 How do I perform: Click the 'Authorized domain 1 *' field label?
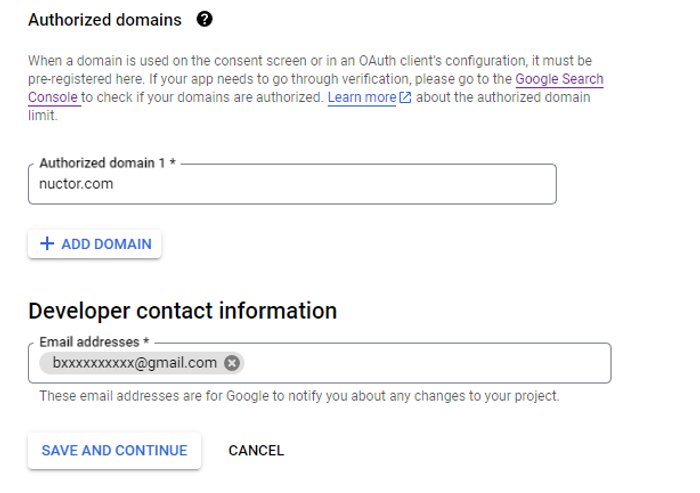click(x=108, y=163)
